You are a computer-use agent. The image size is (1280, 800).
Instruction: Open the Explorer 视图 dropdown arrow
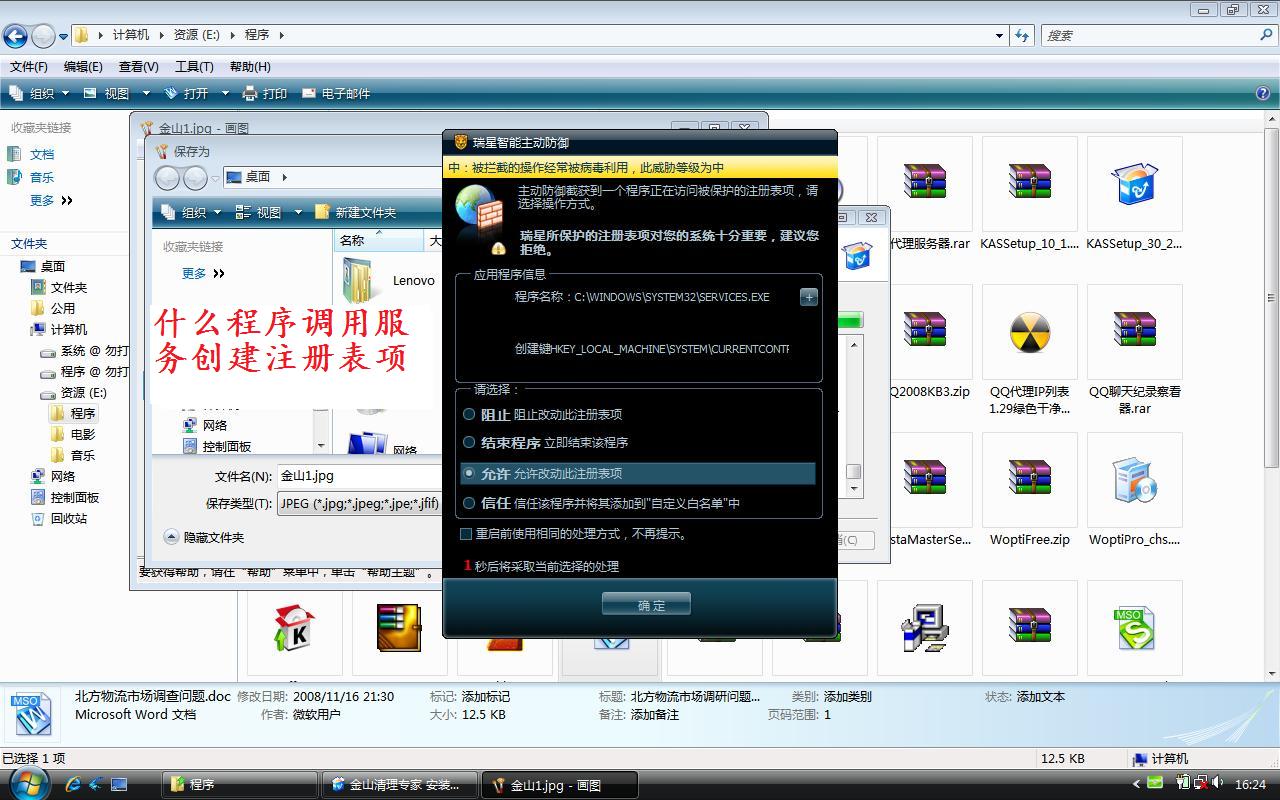tap(145, 93)
